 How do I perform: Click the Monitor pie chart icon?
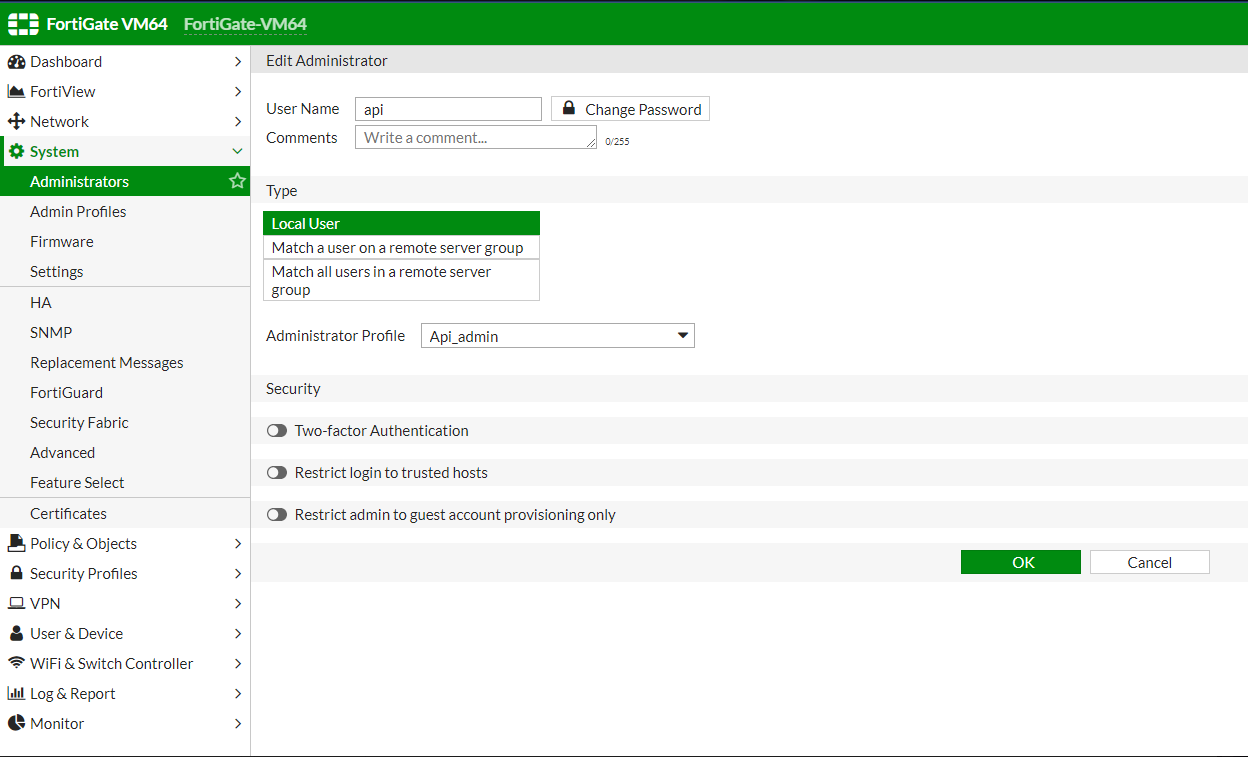16,723
